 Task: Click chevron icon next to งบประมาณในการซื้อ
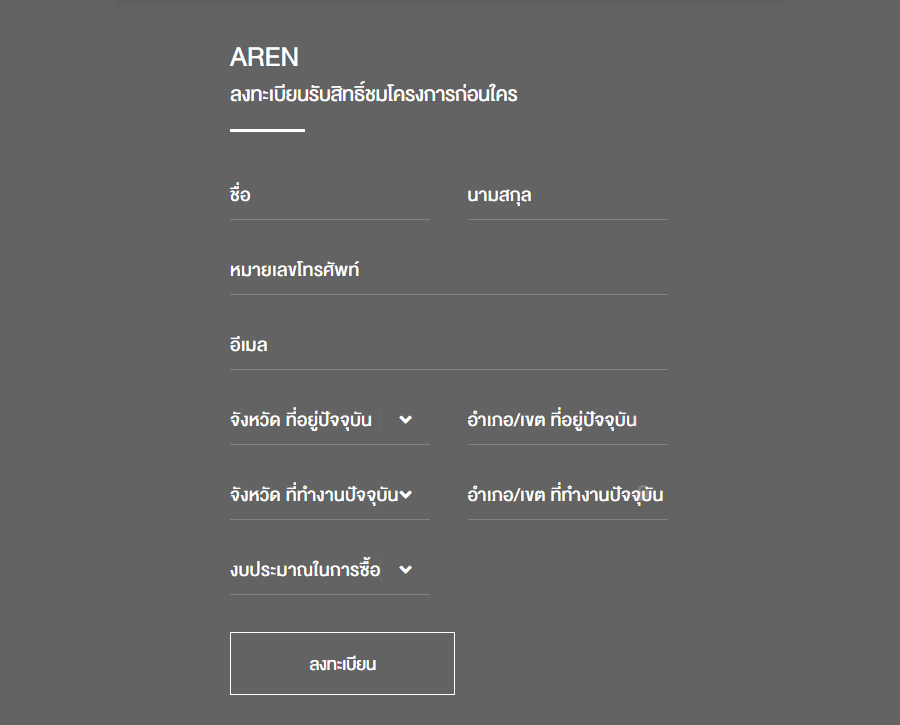pos(405,570)
